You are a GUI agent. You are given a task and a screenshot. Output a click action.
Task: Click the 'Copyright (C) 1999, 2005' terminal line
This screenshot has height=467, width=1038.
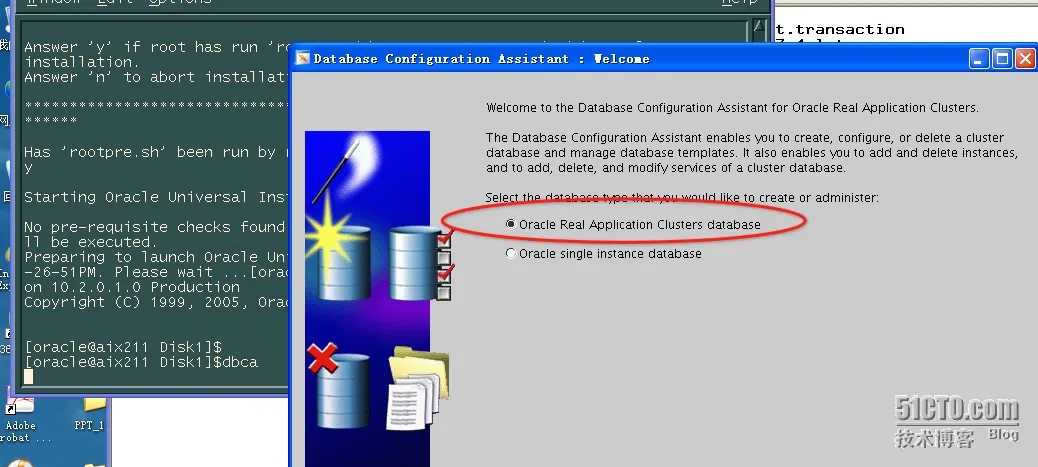click(156, 302)
